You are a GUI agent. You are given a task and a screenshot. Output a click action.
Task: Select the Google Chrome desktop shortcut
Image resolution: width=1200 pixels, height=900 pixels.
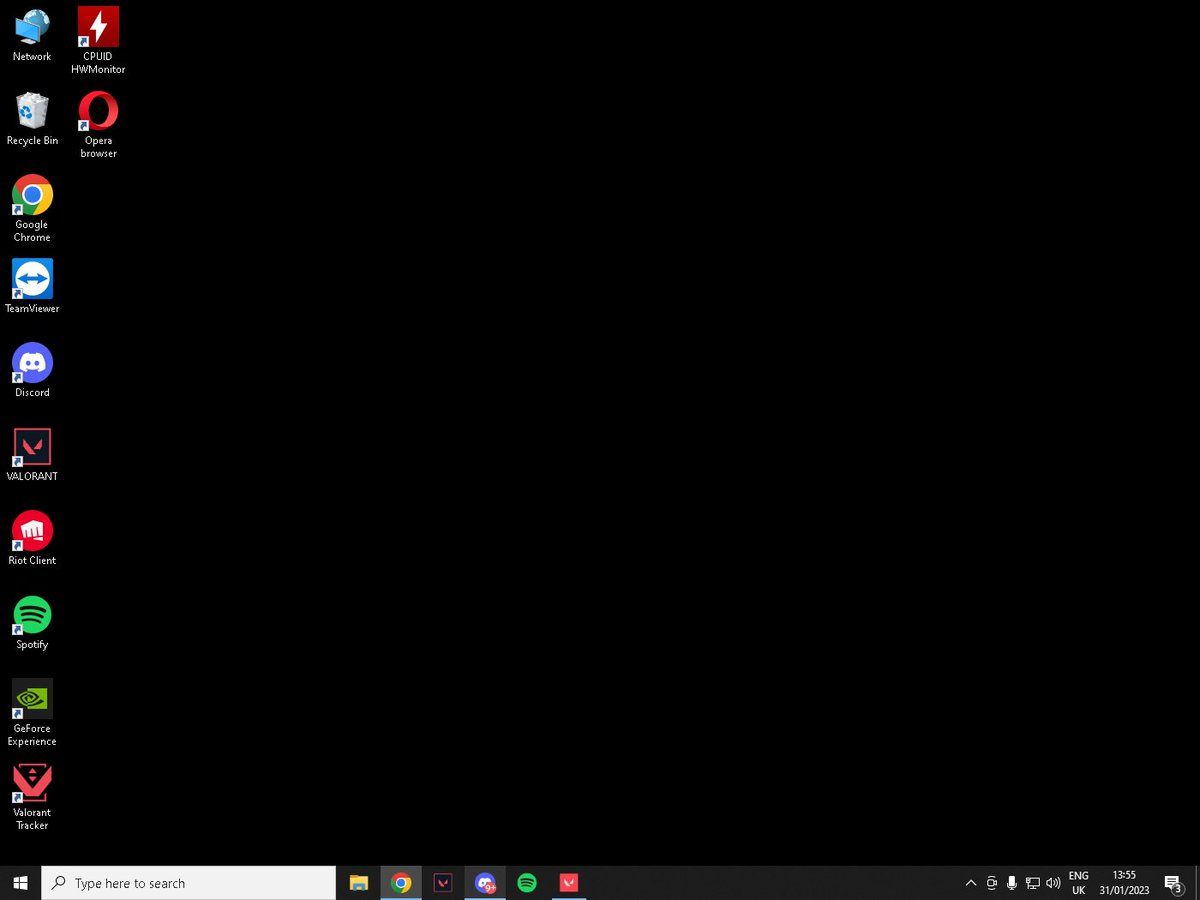pyautogui.click(x=32, y=209)
